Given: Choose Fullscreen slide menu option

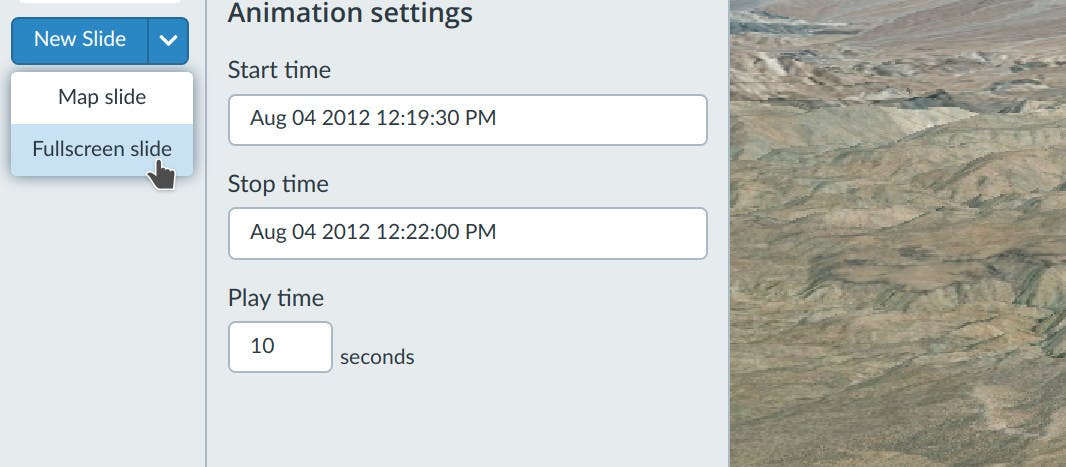Looking at the screenshot, I should pyautogui.click(x=102, y=149).
